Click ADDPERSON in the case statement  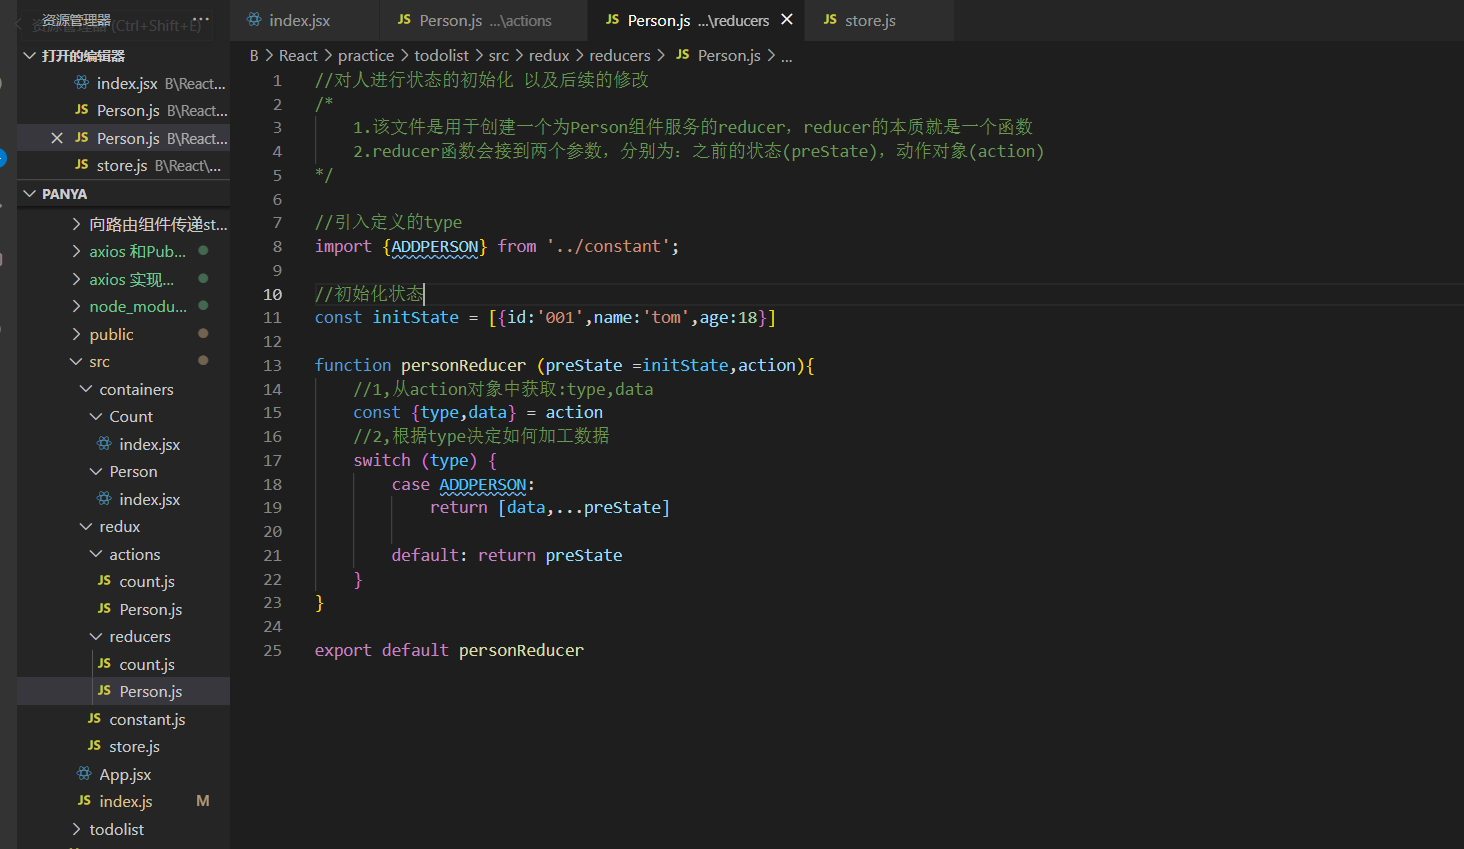483,485
